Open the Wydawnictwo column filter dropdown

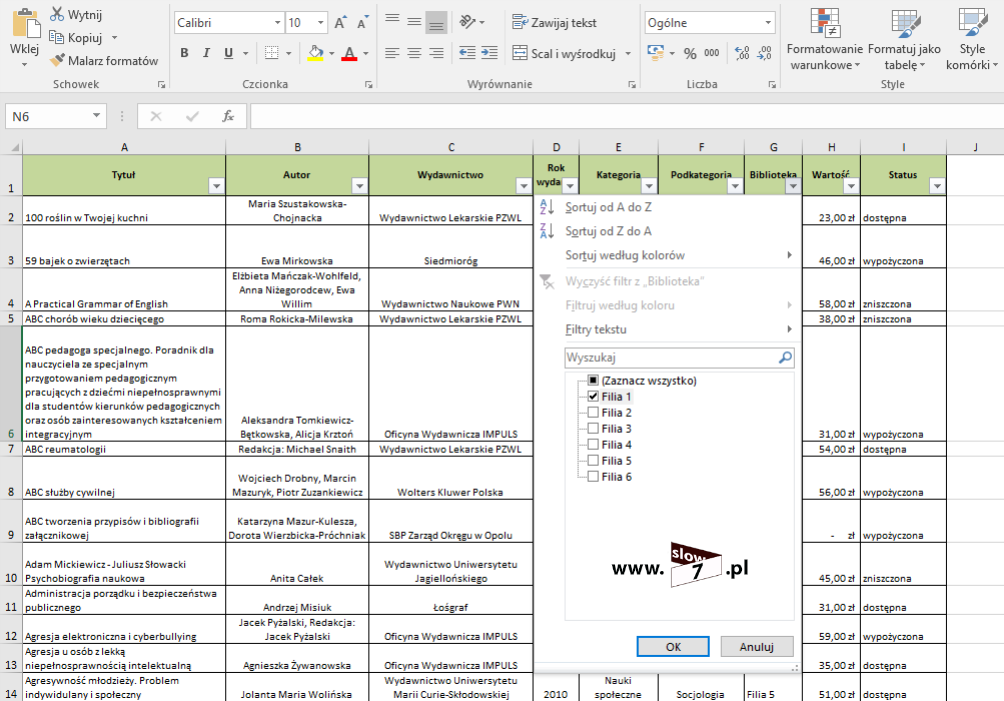(x=523, y=186)
